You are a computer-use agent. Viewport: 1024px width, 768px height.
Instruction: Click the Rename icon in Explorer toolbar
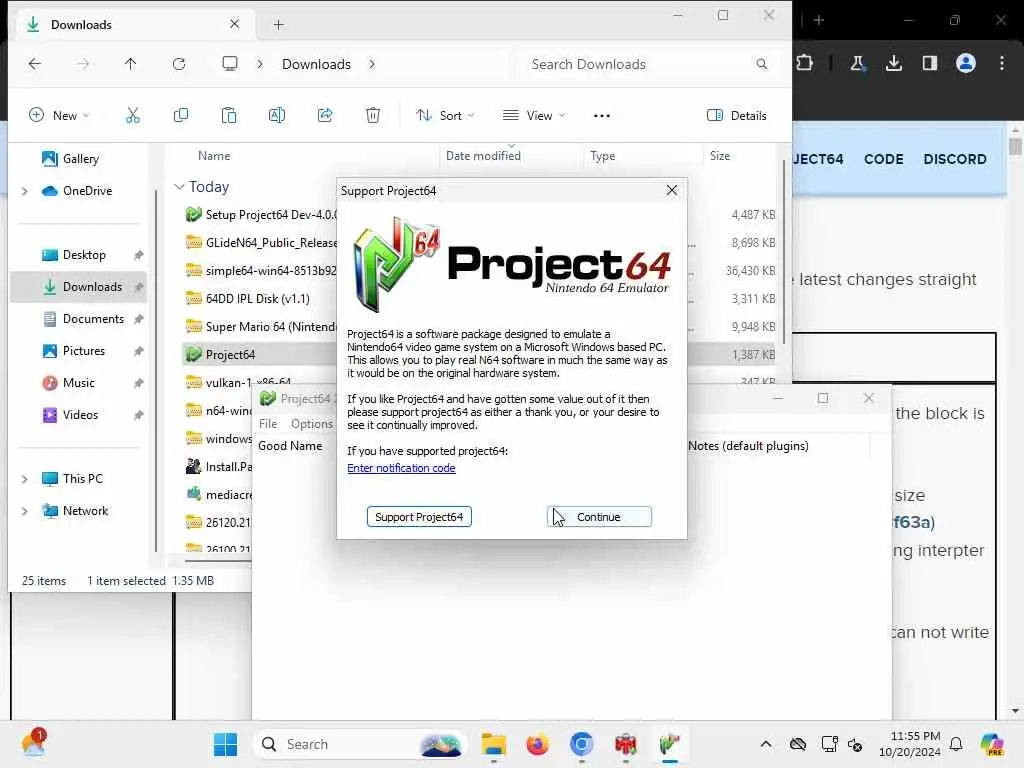[x=277, y=116]
